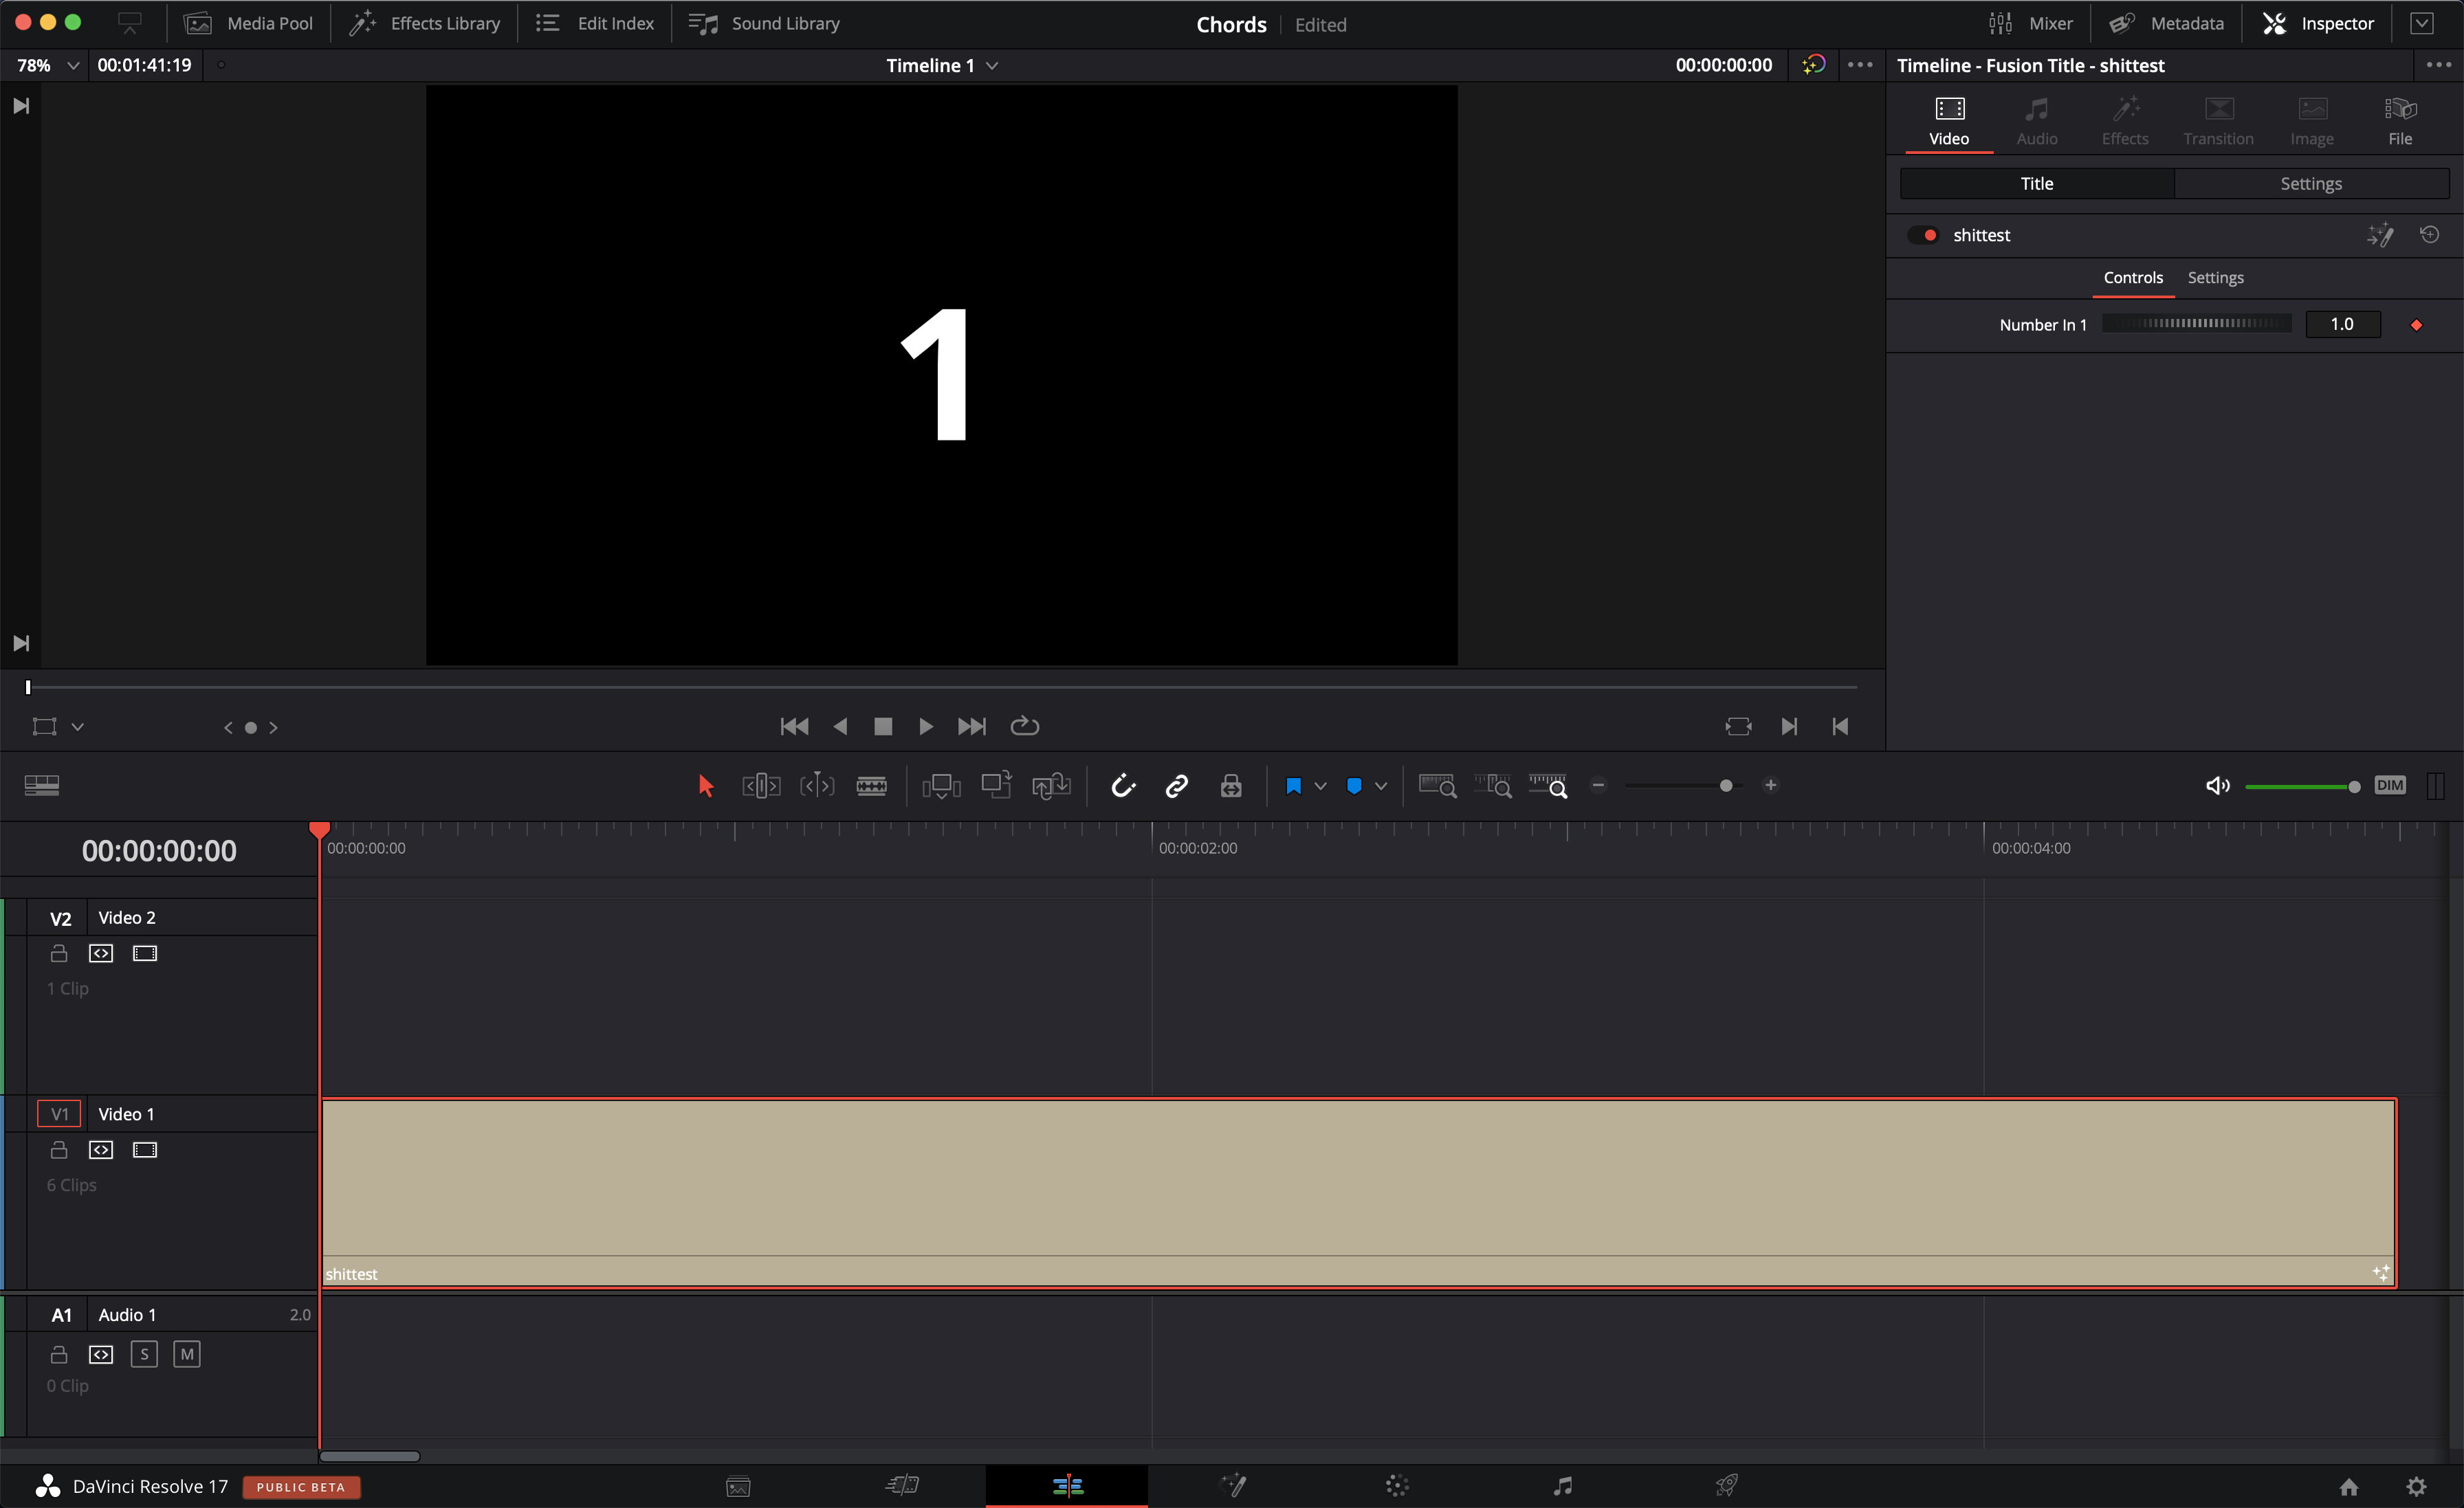Switch to the Audio inspector tab

coord(2036,122)
